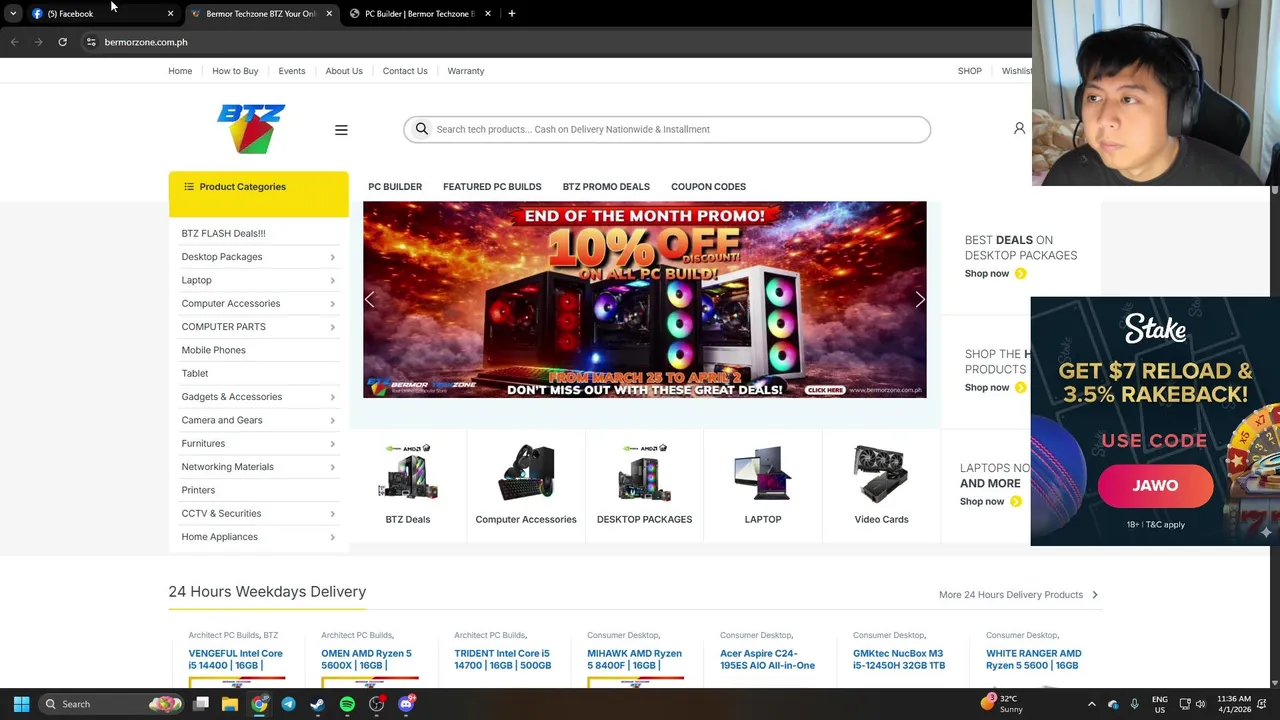Screen dimensions: 1280x720
Task: Expand CCTV & Securities submenu arrow
Action: click(332, 514)
